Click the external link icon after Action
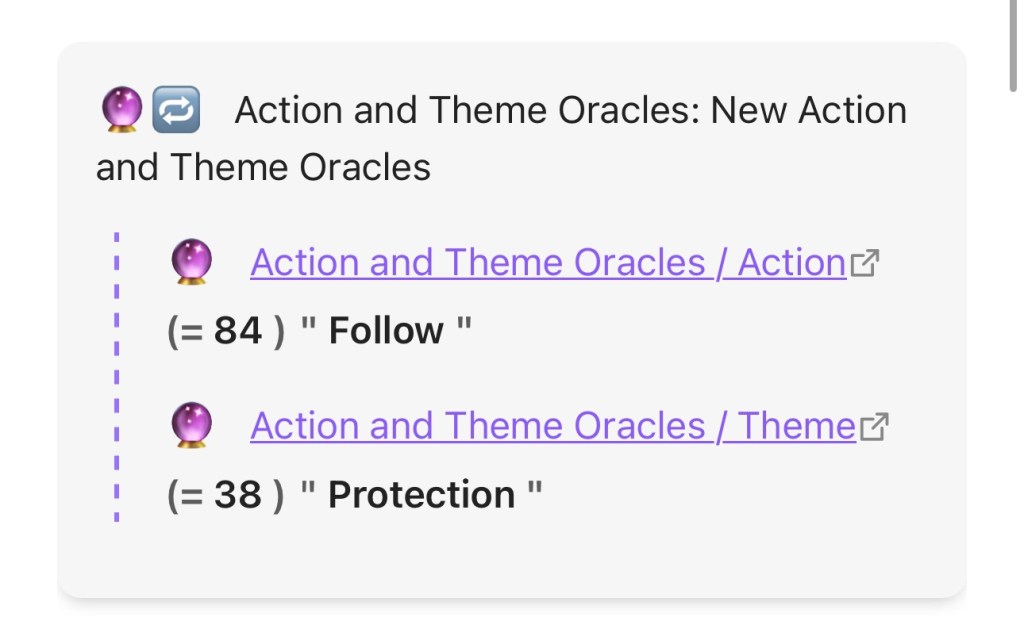 [864, 264]
